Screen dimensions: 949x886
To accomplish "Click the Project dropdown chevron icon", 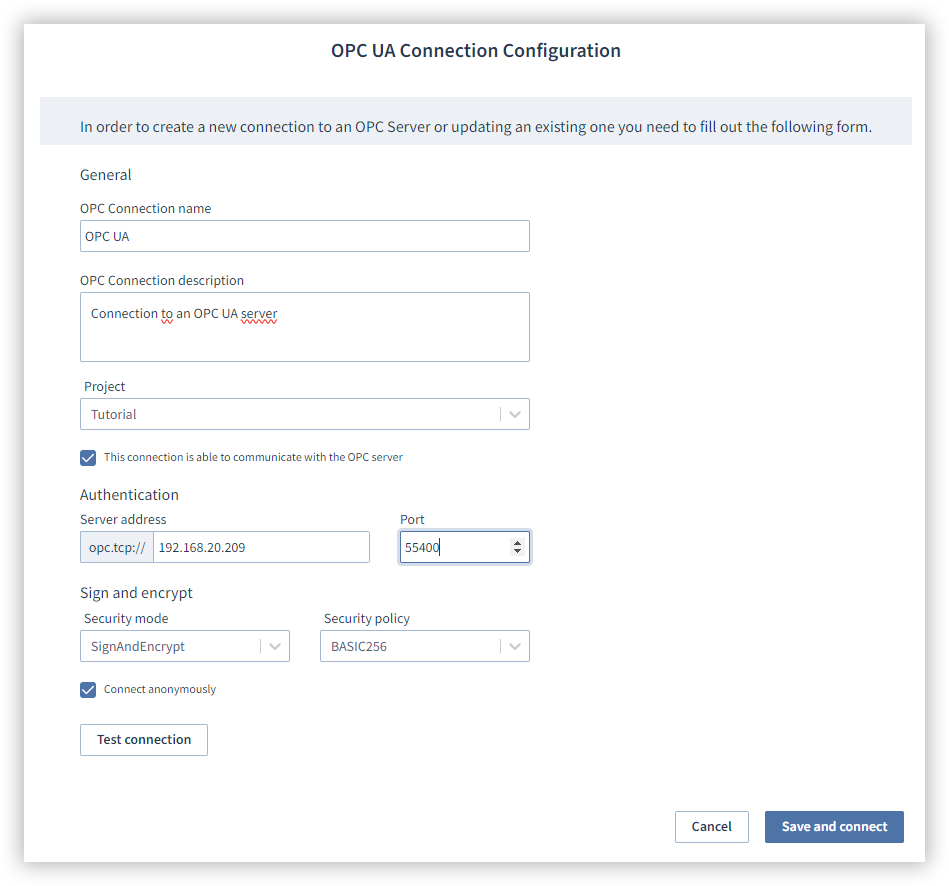I will 515,414.
